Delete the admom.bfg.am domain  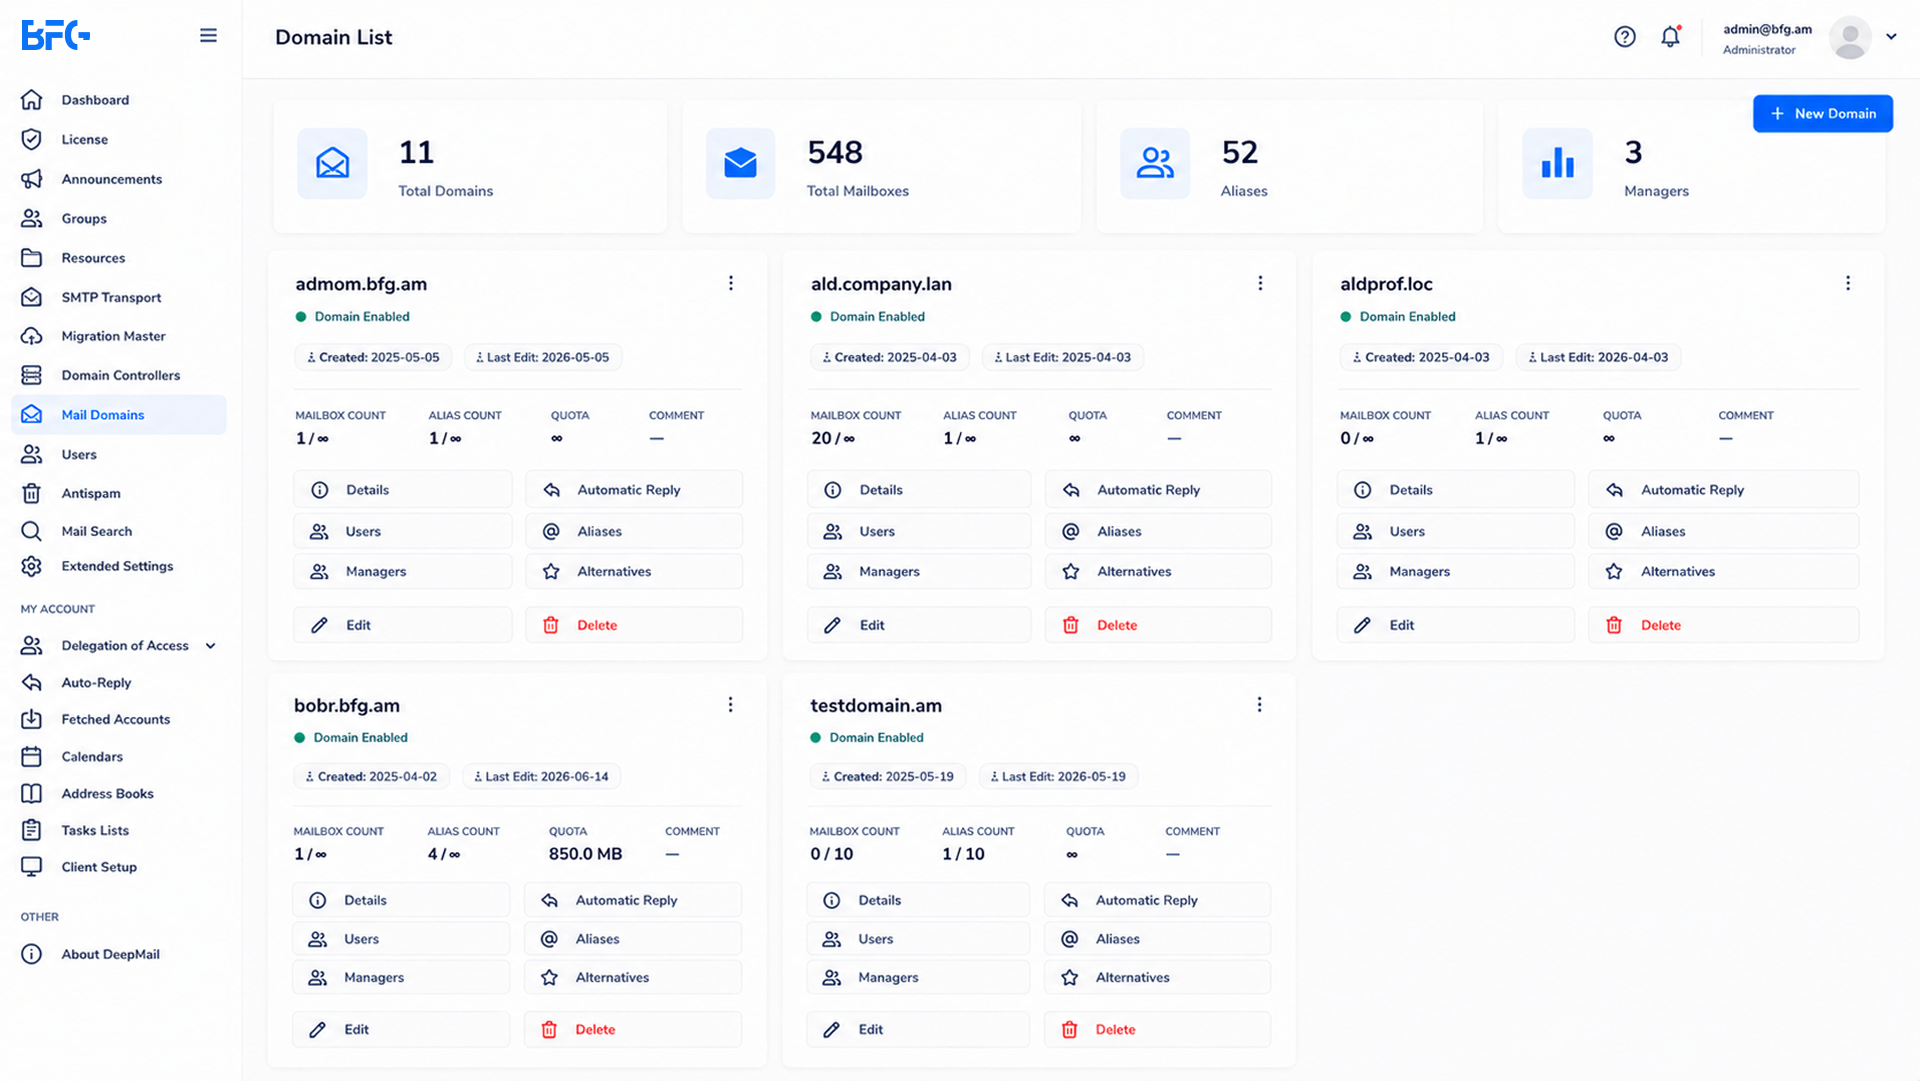pos(634,625)
